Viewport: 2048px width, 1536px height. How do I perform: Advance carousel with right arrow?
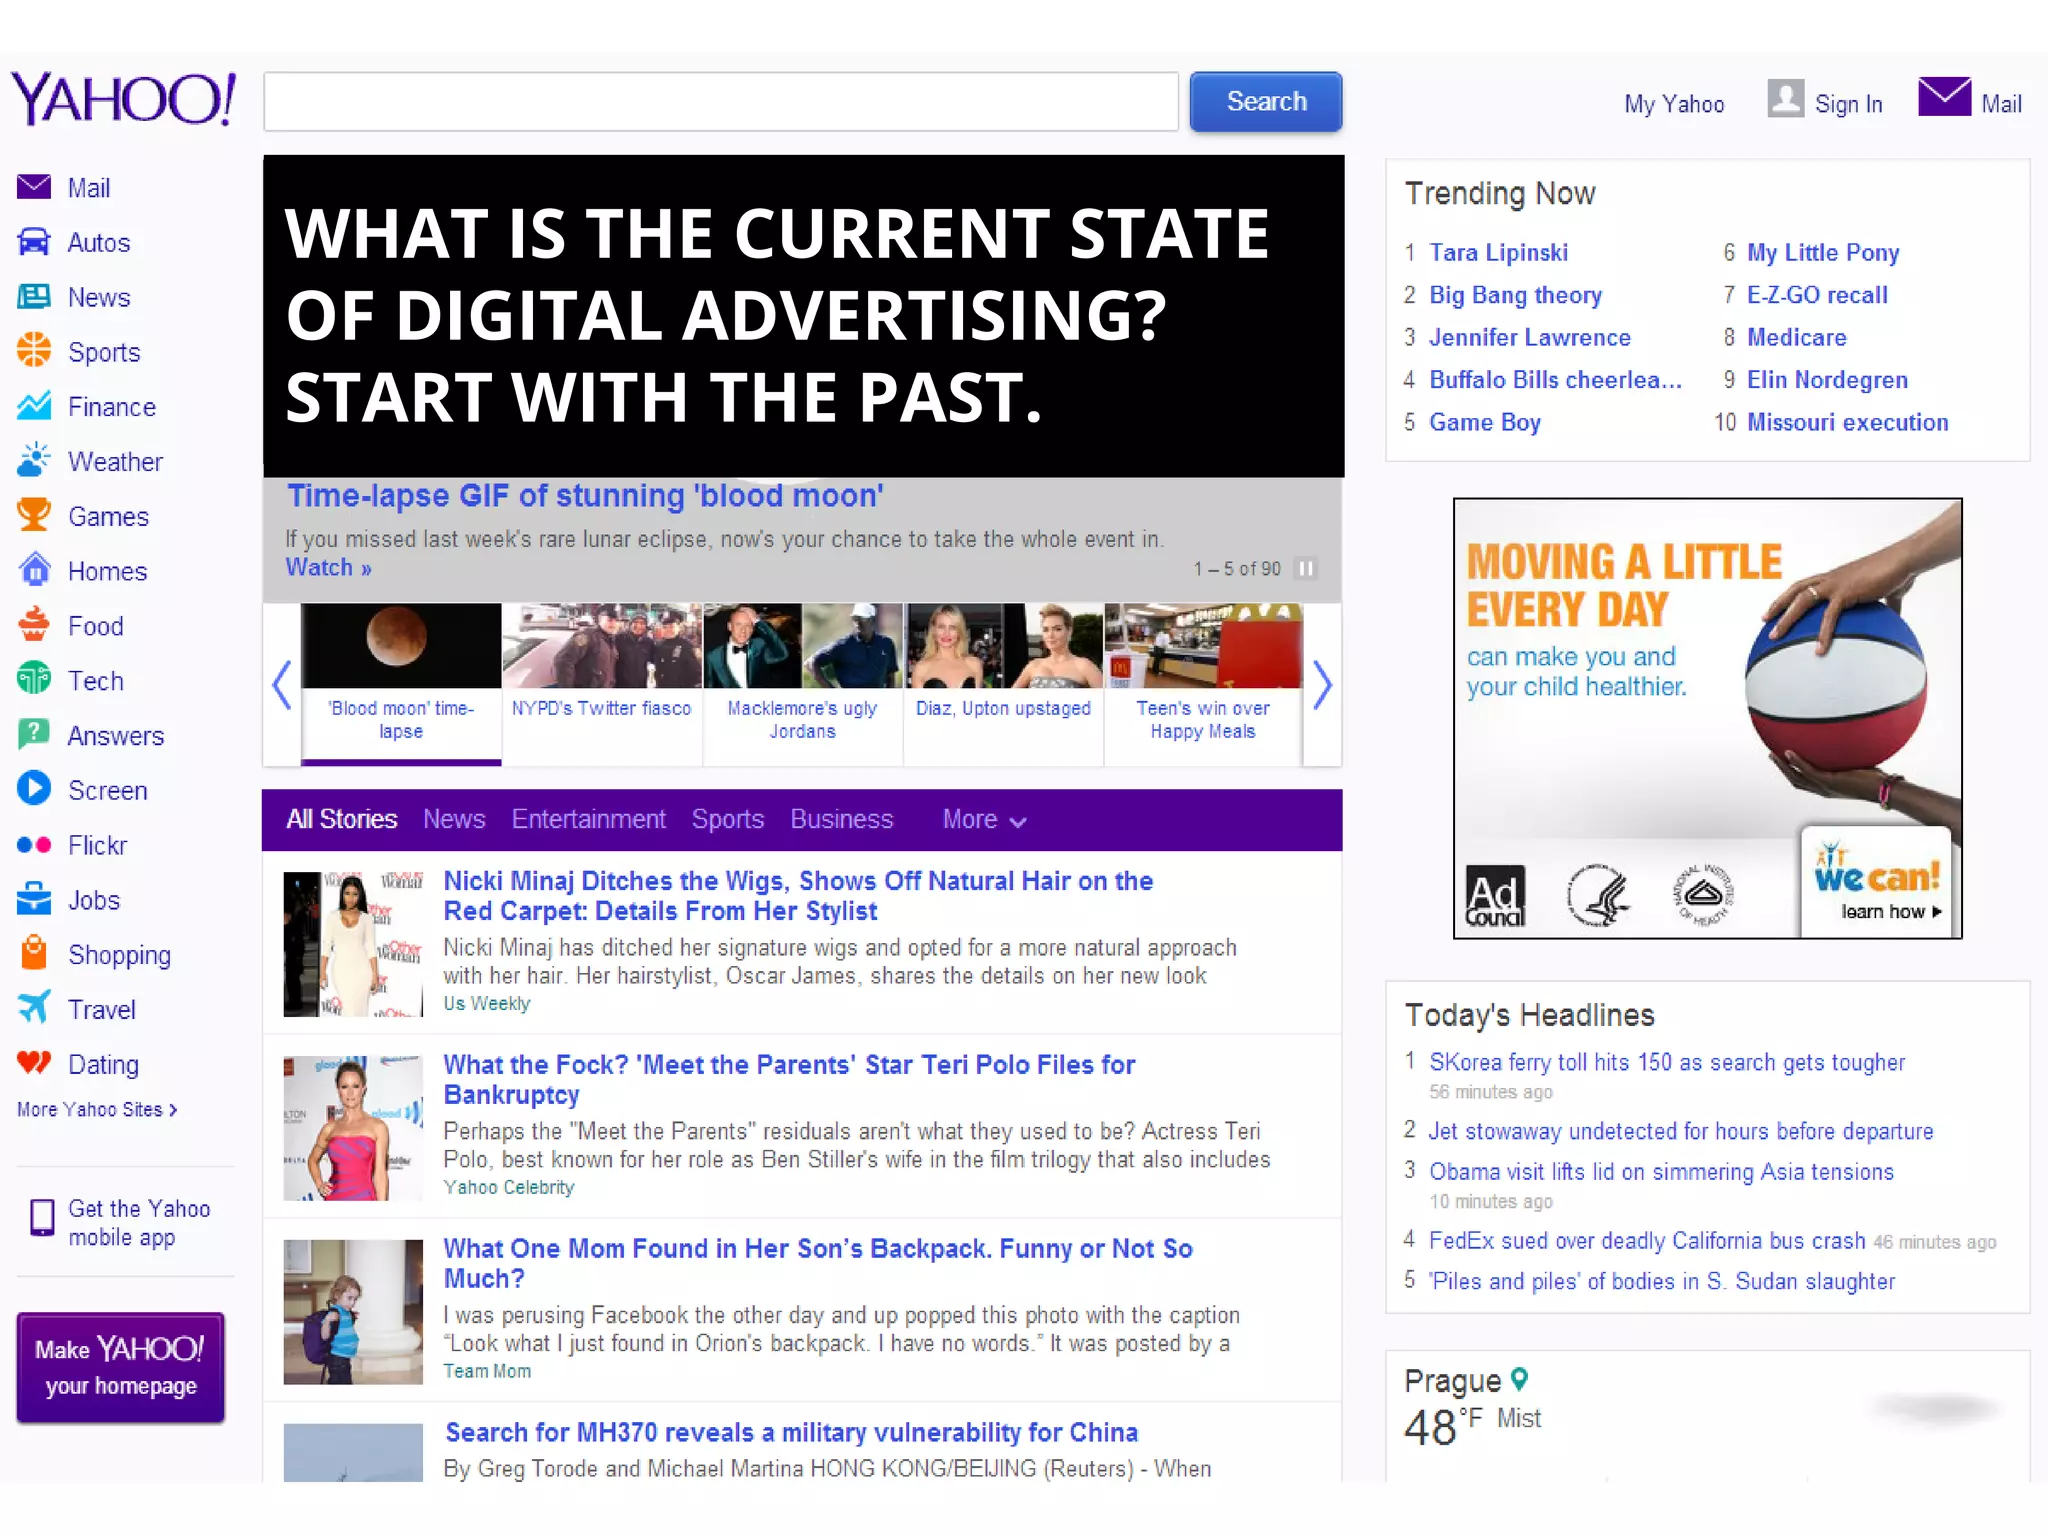[1322, 685]
